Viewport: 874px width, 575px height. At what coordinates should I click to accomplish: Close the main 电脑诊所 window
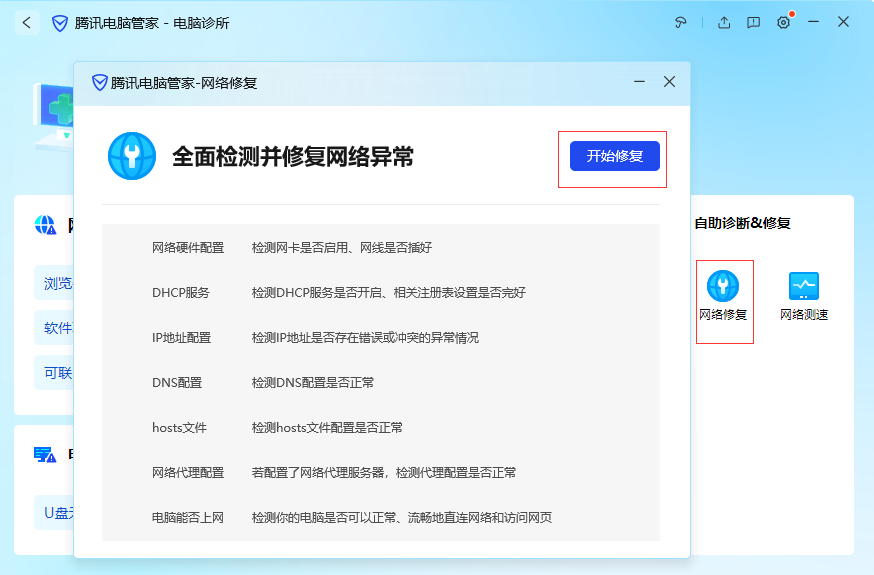[x=843, y=22]
